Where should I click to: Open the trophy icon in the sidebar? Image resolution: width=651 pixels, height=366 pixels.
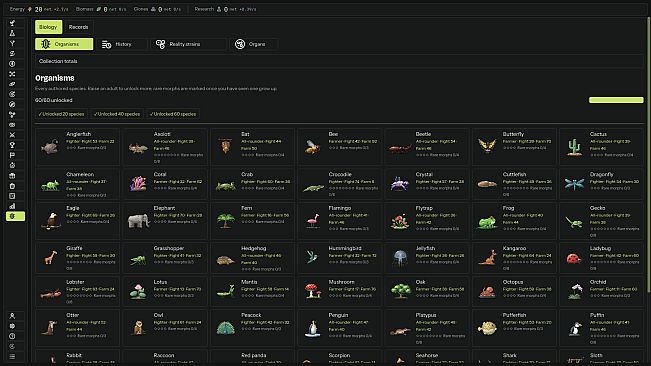pos(12,145)
